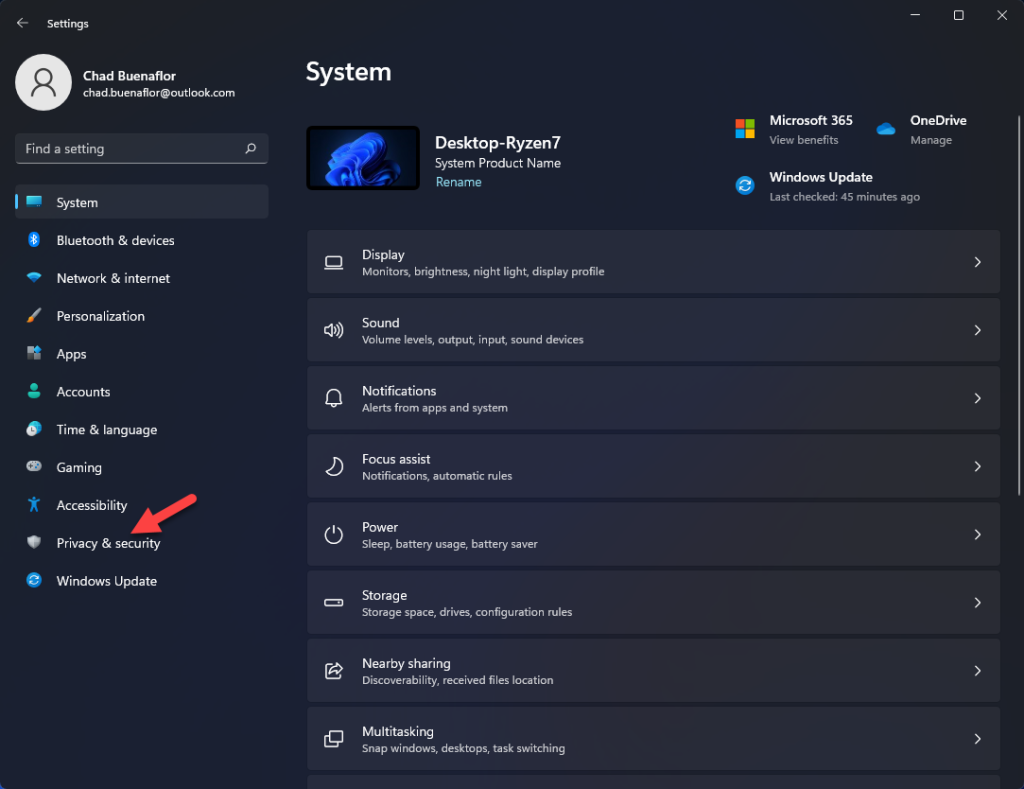
Task: Open the Gaming section
Action: (142, 467)
